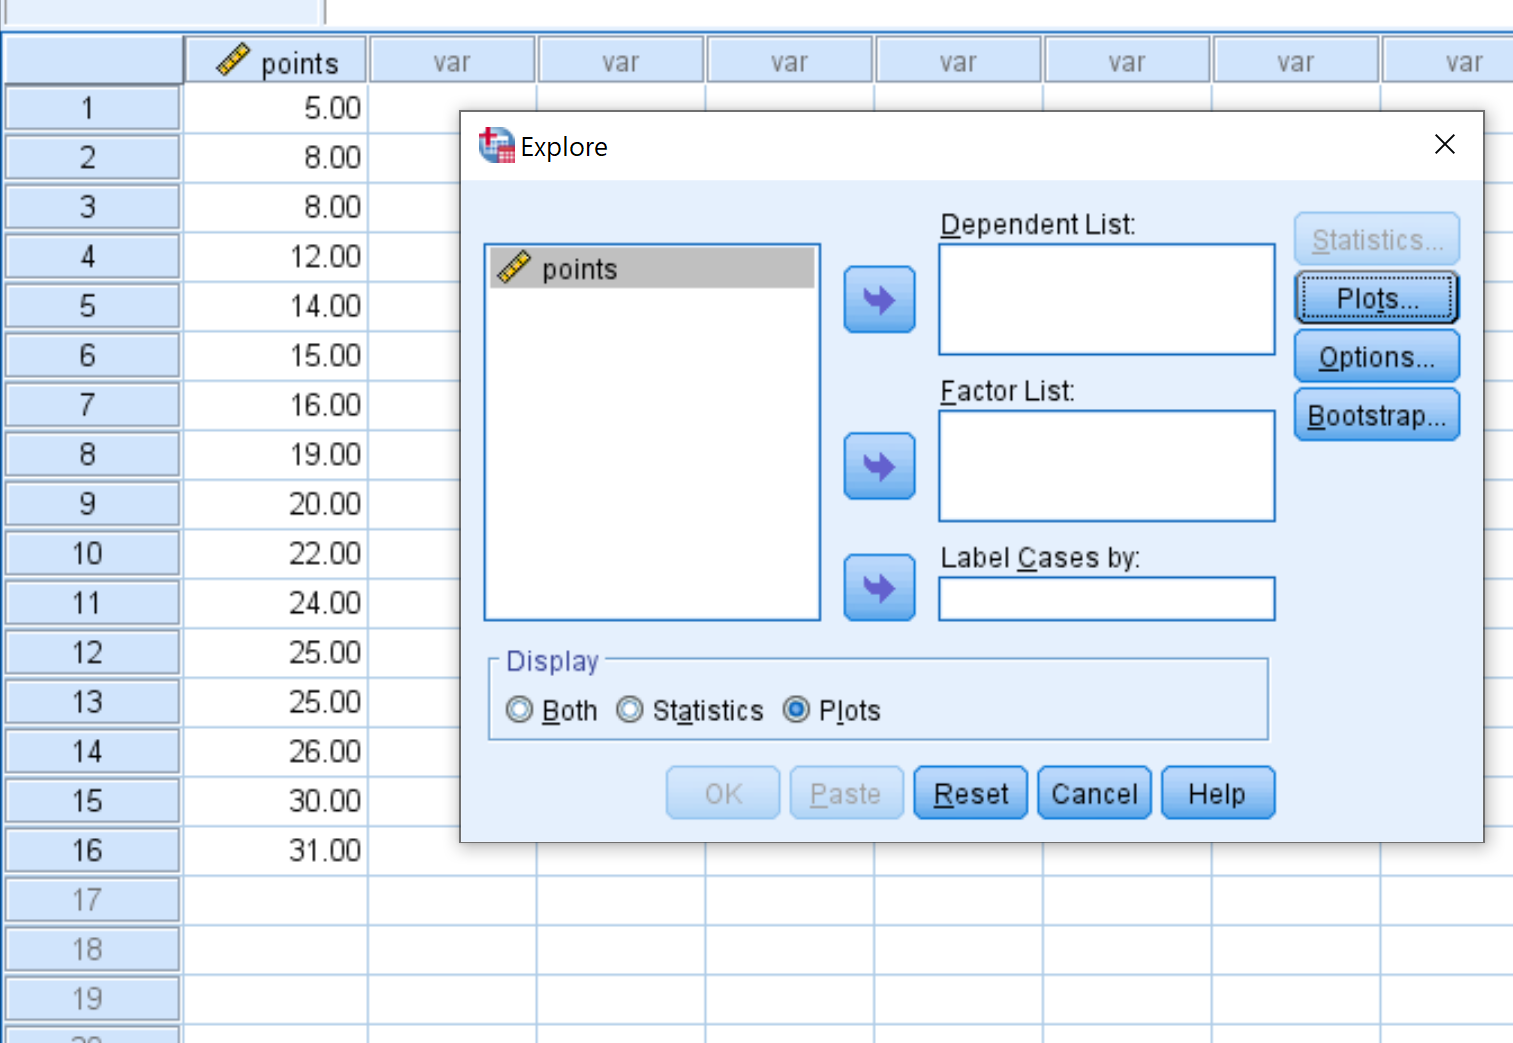Click the Explore dialog title icon
The width and height of the screenshot is (1513, 1043).
click(x=496, y=146)
